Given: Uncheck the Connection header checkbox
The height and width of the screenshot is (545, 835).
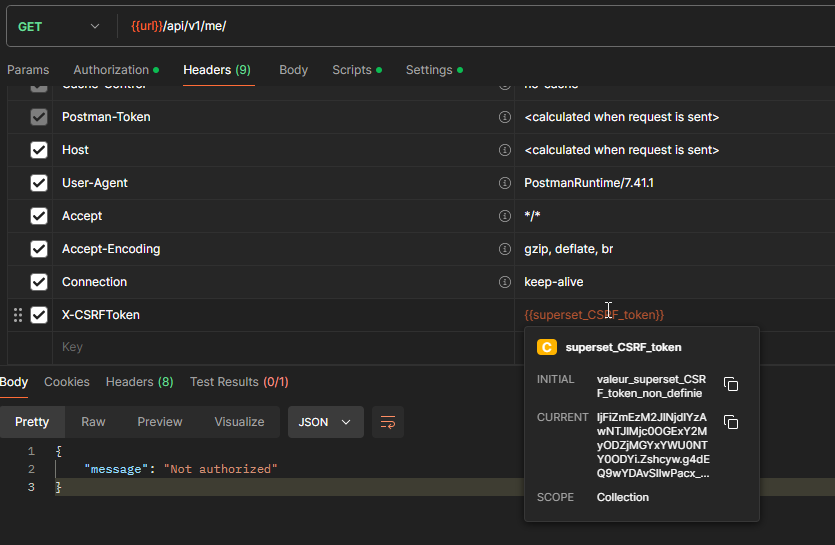Looking at the screenshot, I should tap(39, 282).
